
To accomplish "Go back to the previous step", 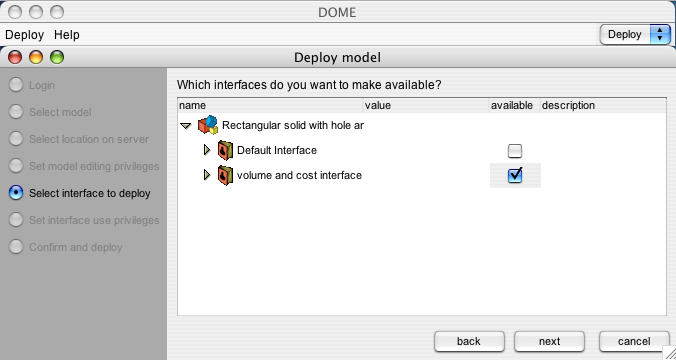I will coord(469,341).
